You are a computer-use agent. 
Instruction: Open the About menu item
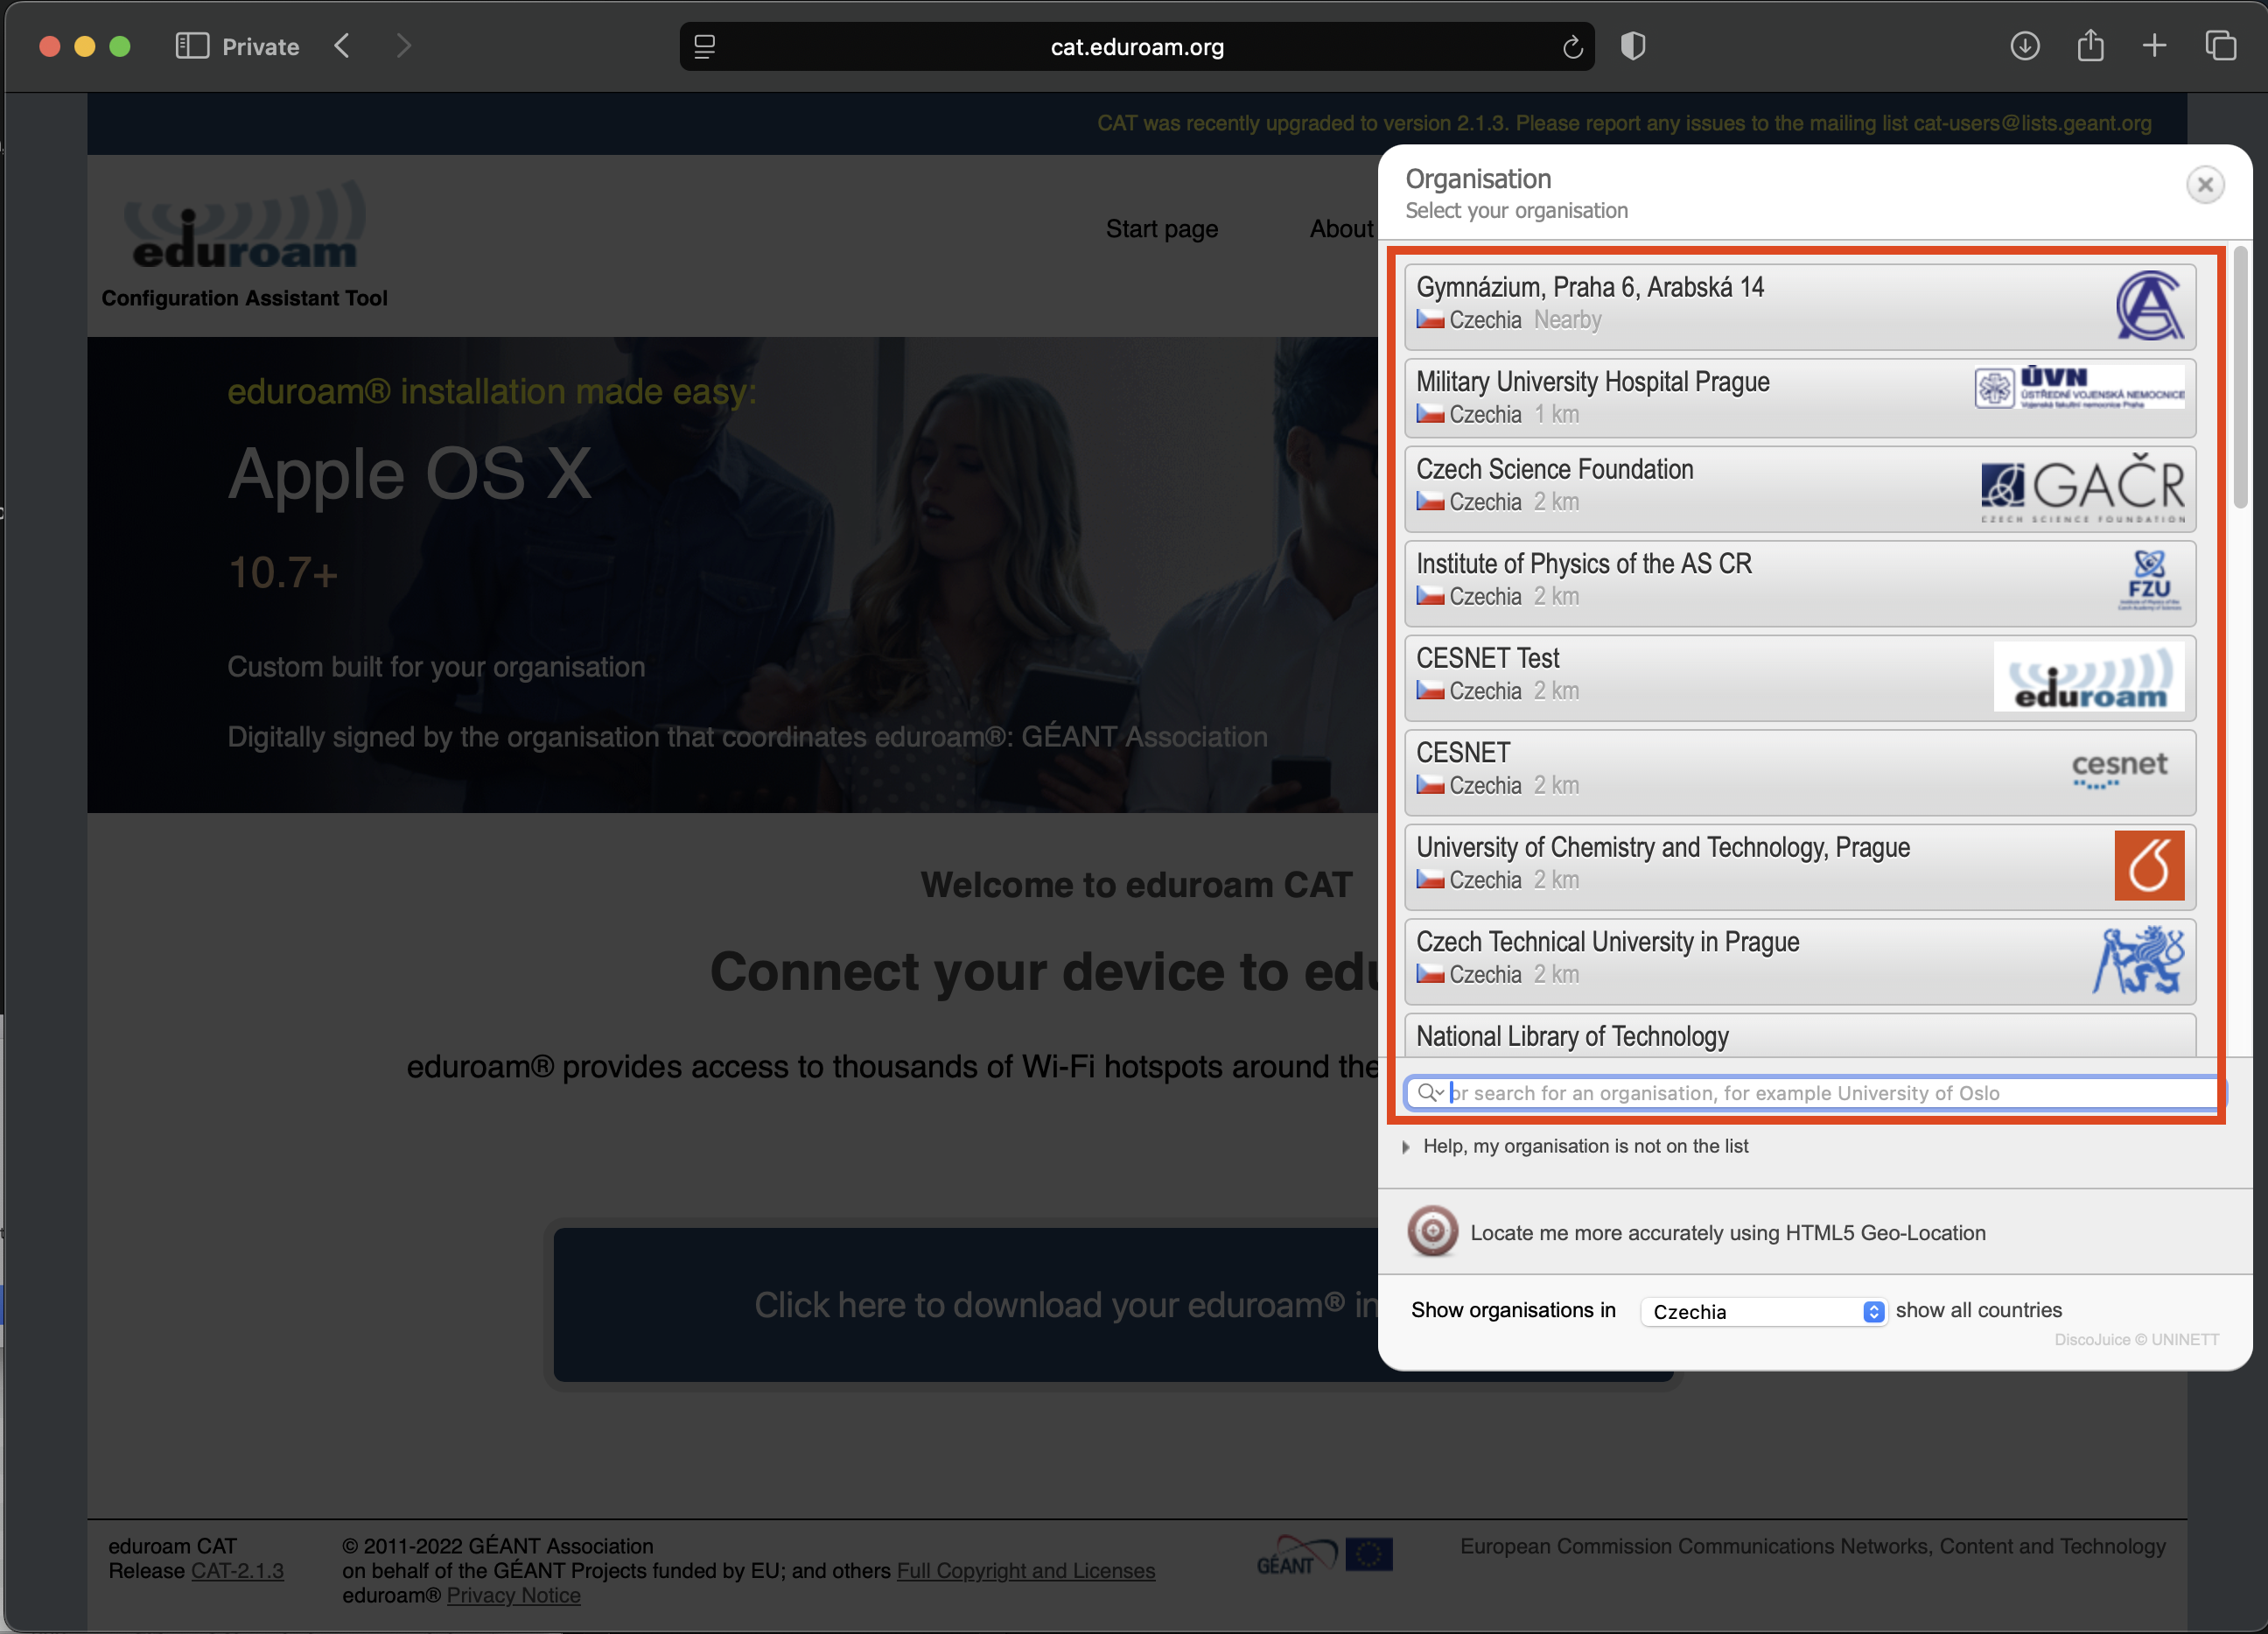[x=1341, y=229]
